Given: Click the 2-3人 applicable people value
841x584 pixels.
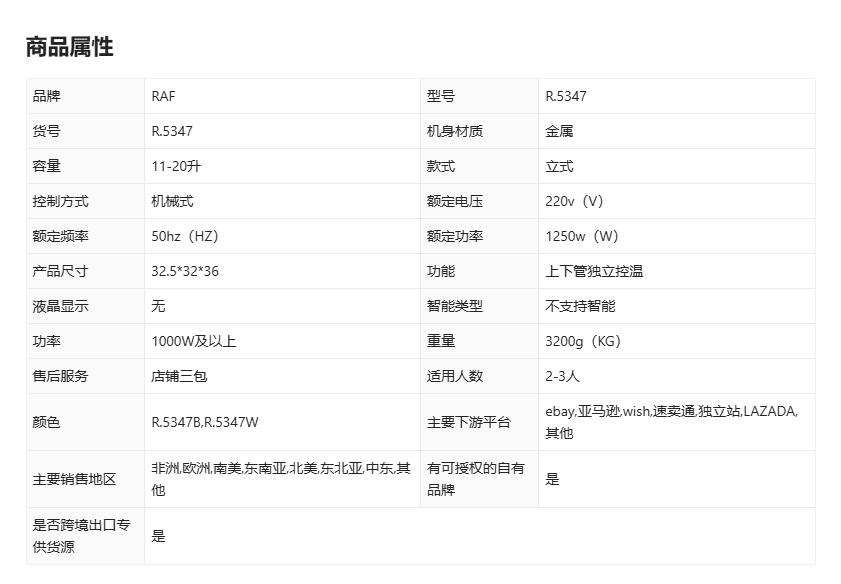Looking at the screenshot, I should pos(562,376).
